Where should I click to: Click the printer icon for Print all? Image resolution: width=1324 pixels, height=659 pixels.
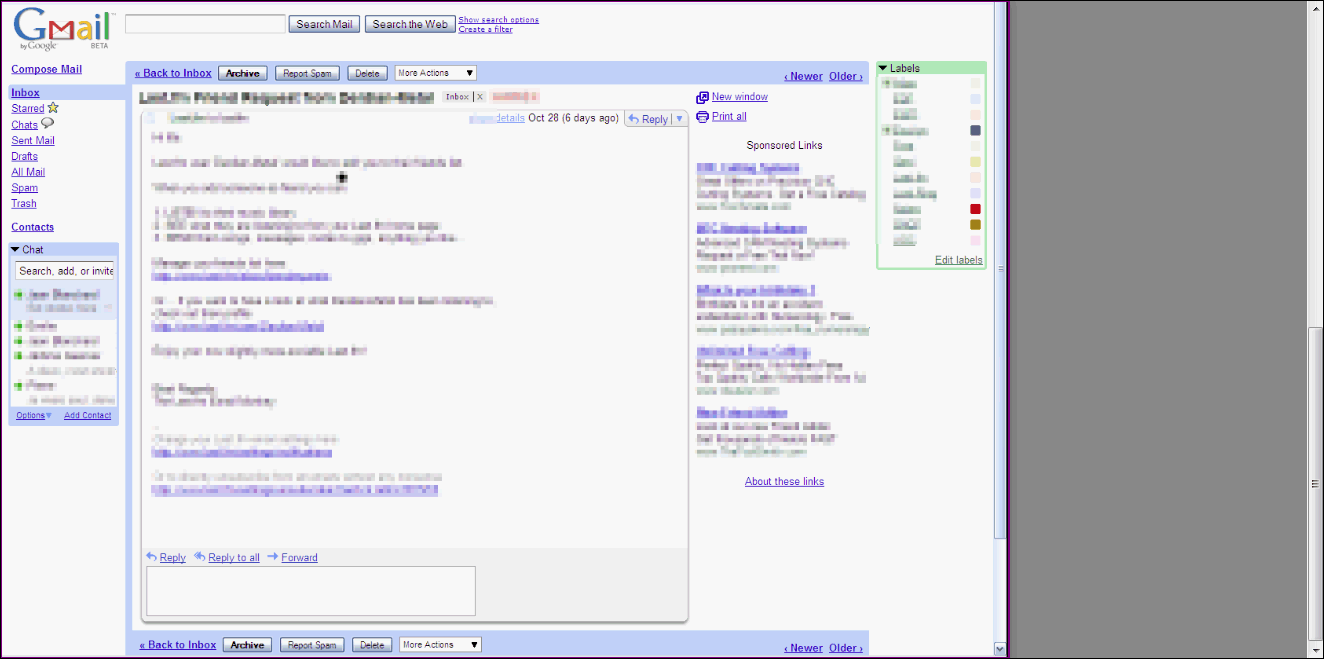[x=703, y=116]
